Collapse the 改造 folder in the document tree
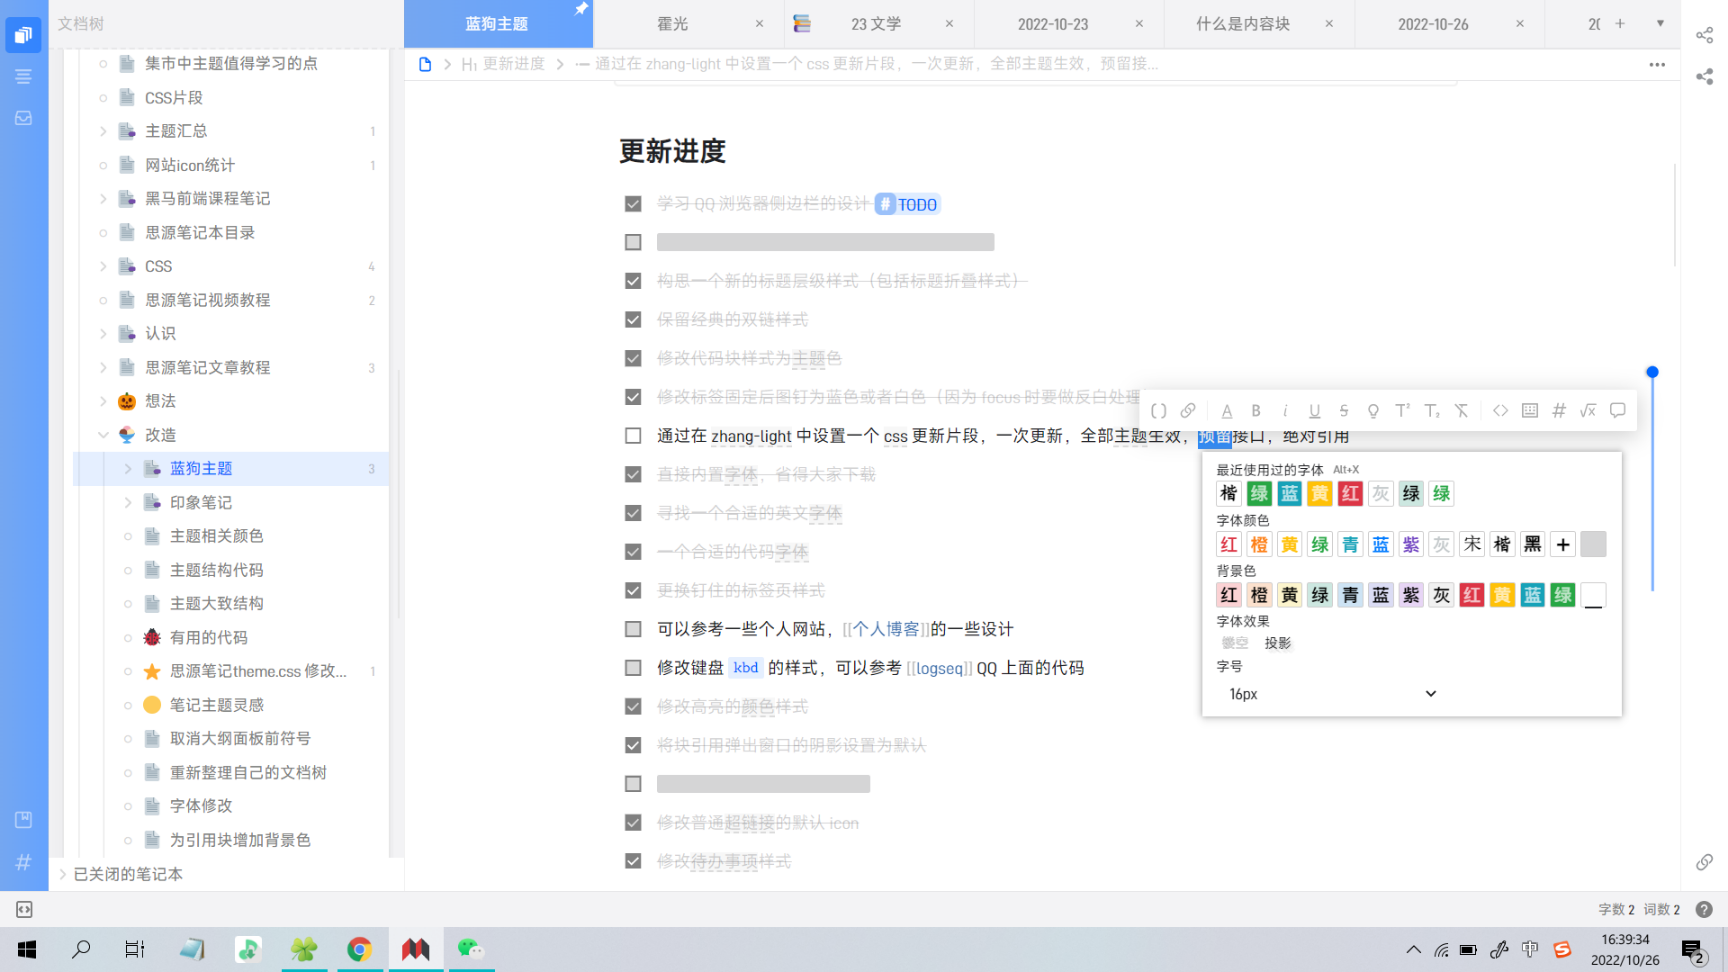 click(104, 435)
